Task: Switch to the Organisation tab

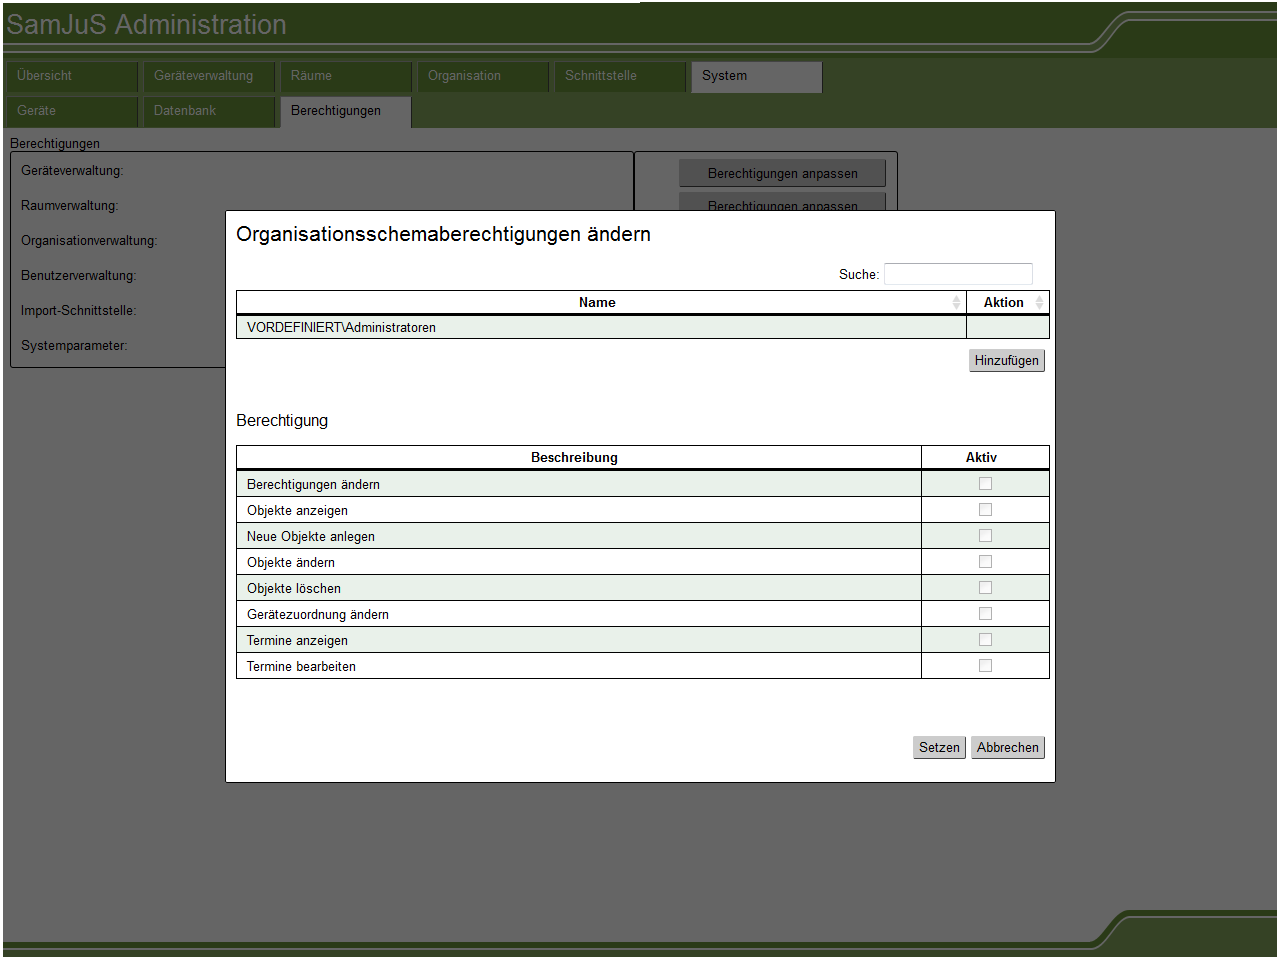Action: coord(483,76)
